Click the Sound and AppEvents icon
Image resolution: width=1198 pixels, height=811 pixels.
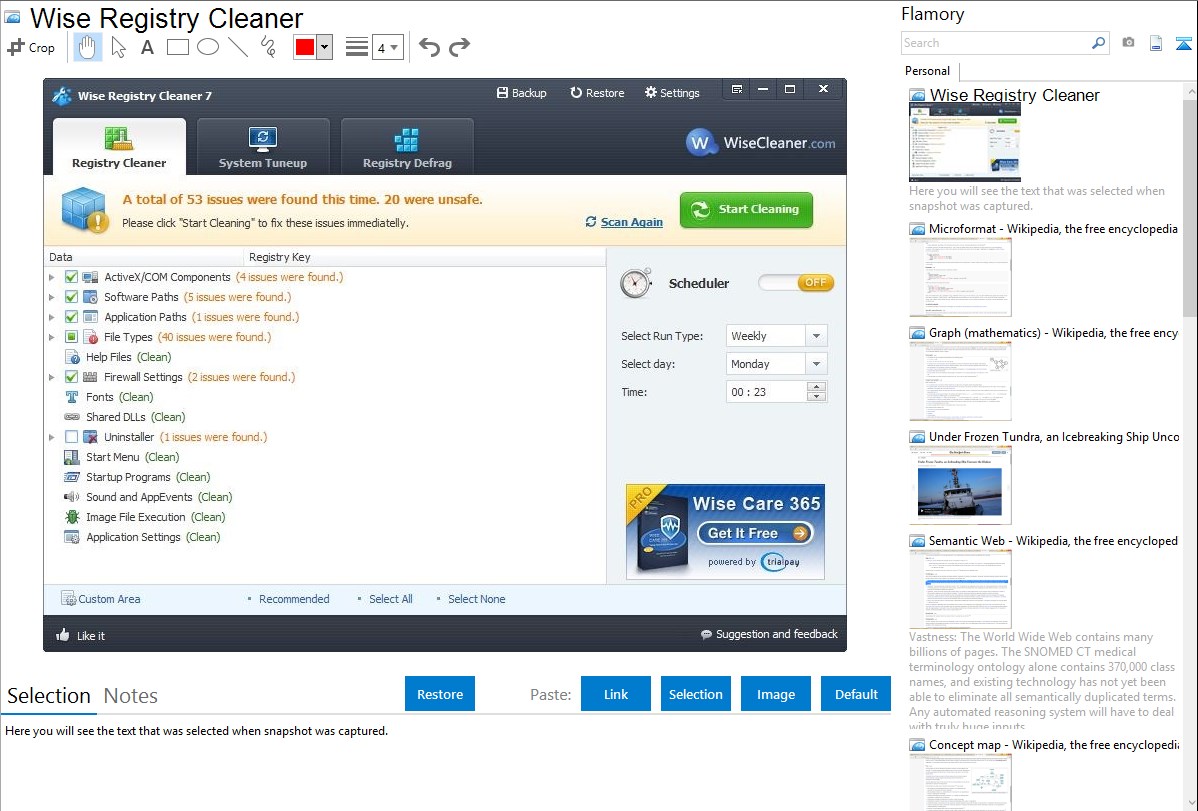pos(72,497)
